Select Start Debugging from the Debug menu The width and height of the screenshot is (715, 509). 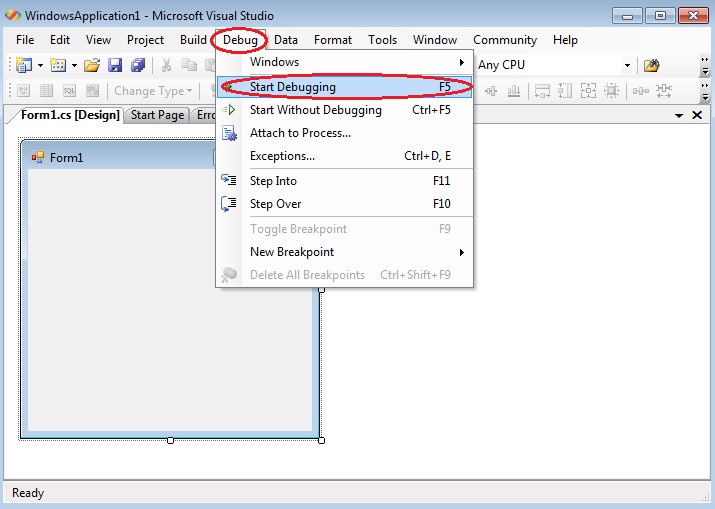345,87
